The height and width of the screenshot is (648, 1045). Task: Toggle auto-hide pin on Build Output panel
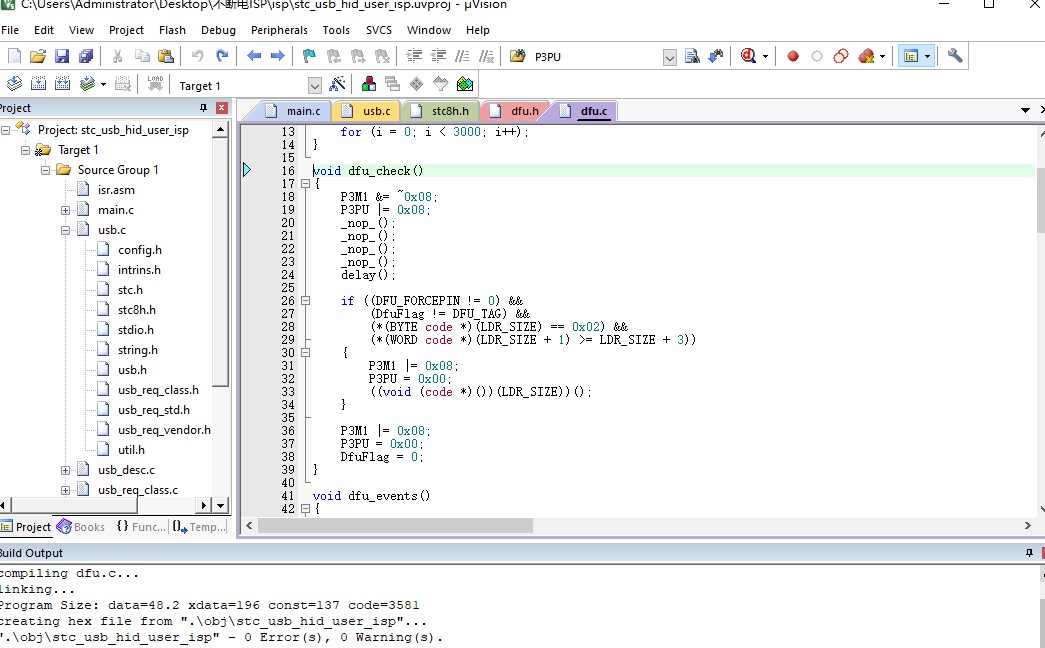1029,553
